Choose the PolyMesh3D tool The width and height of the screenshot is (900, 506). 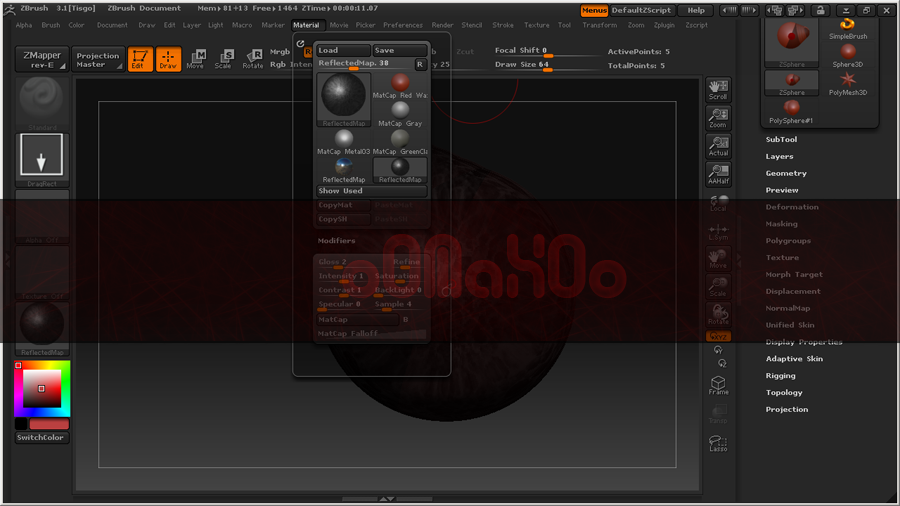coord(848,84)
